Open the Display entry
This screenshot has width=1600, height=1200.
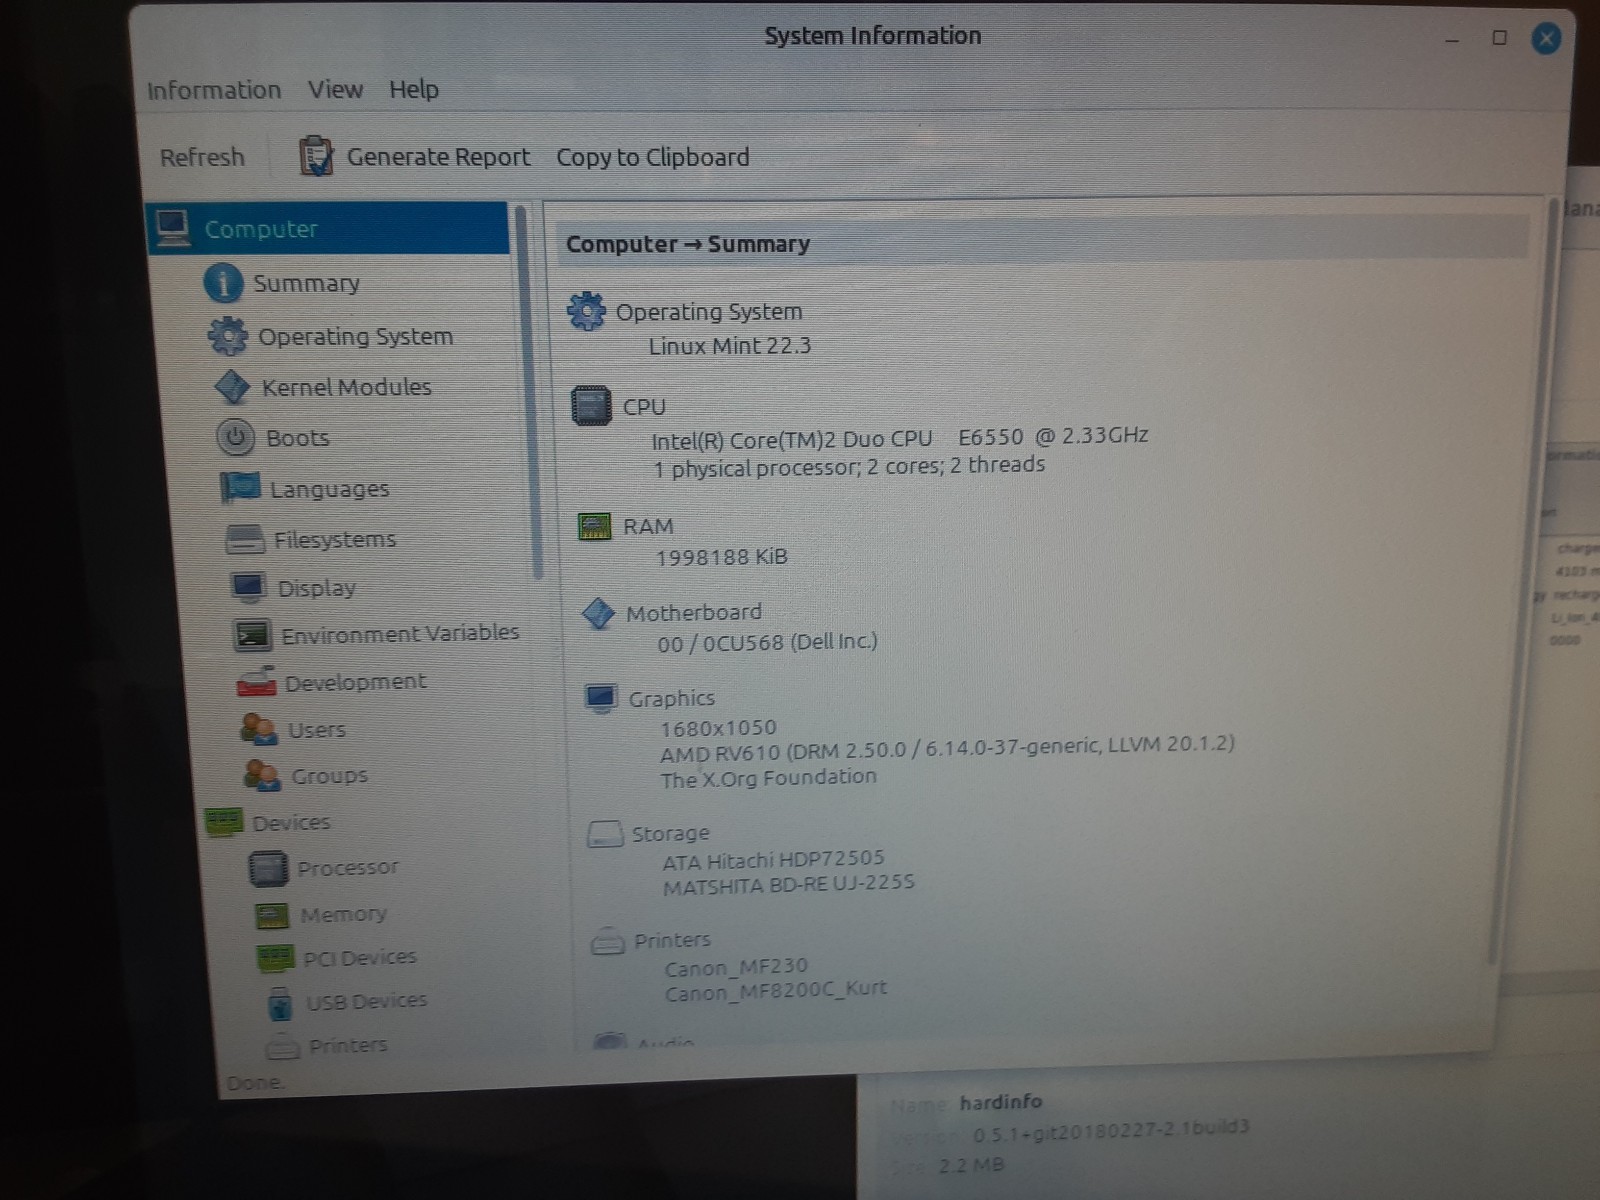click(x=316, y=588)
